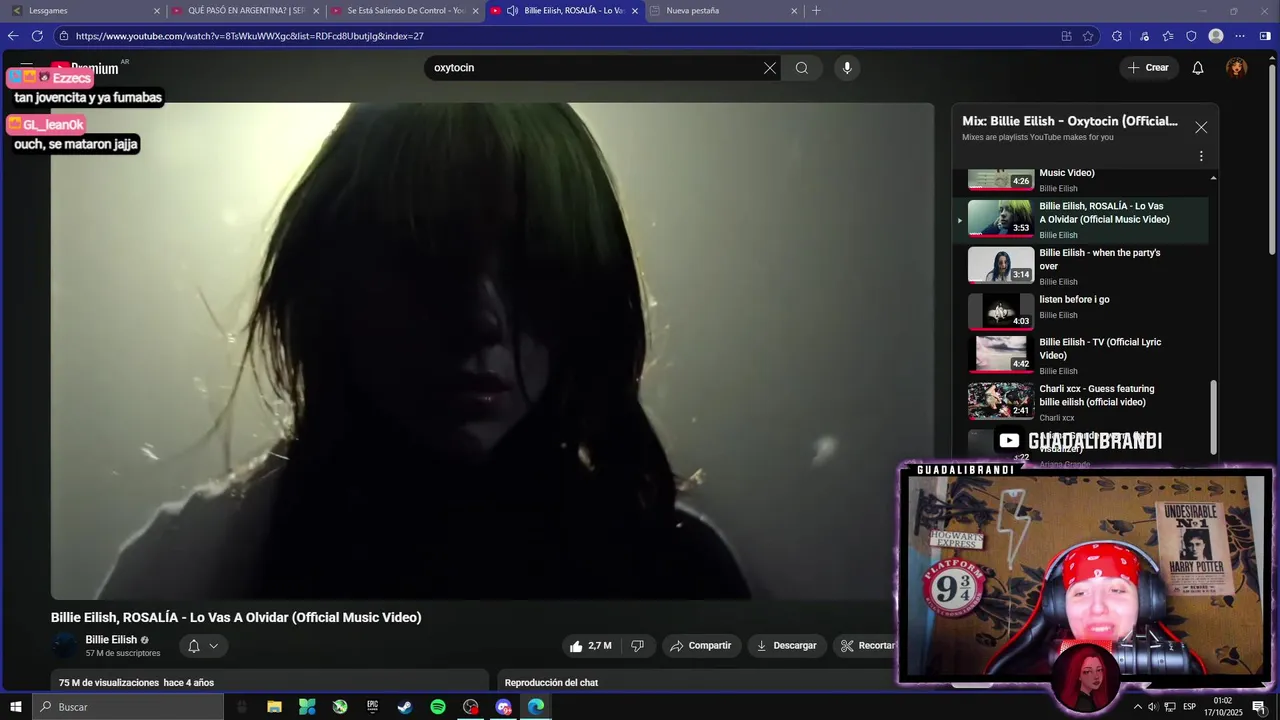Viewport: 1280px width, 720px height.
Task: Click the 75 M de visualizaciones text
Action: click(109, 683)
